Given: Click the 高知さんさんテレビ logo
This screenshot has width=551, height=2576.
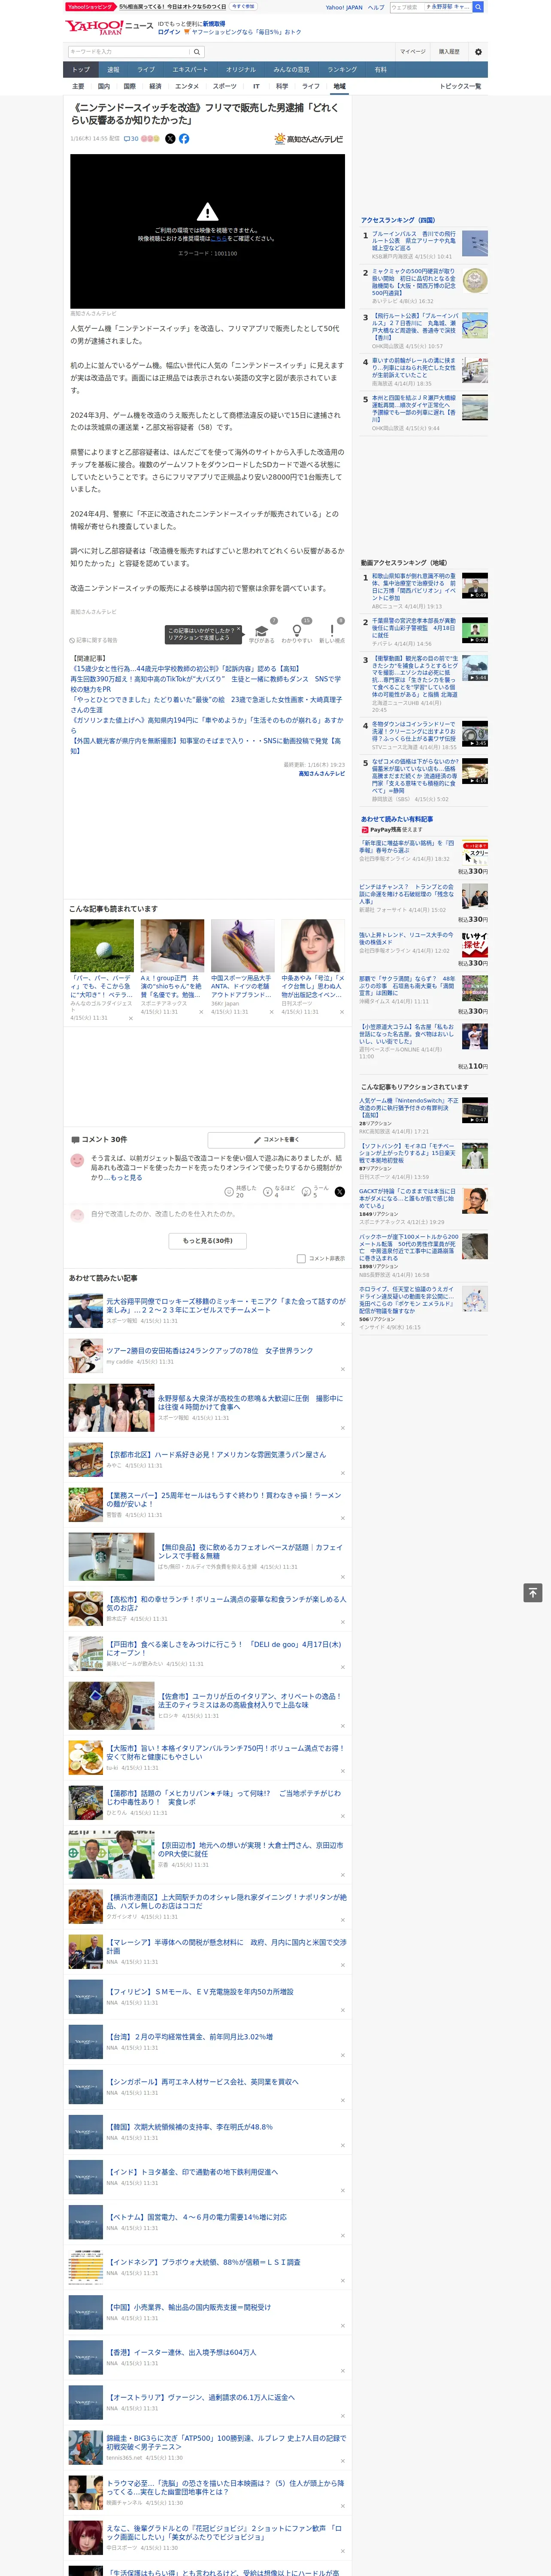Looking at the screenshot, I should (309, 139).
